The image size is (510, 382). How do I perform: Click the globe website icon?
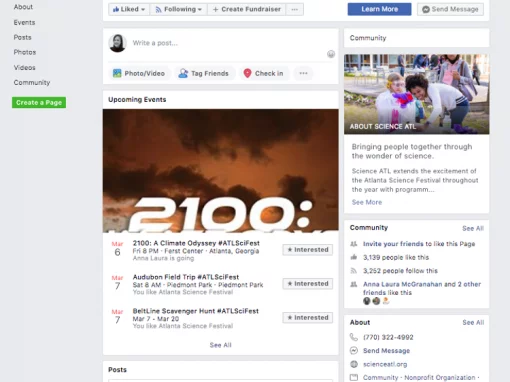(x=354, y=364)
